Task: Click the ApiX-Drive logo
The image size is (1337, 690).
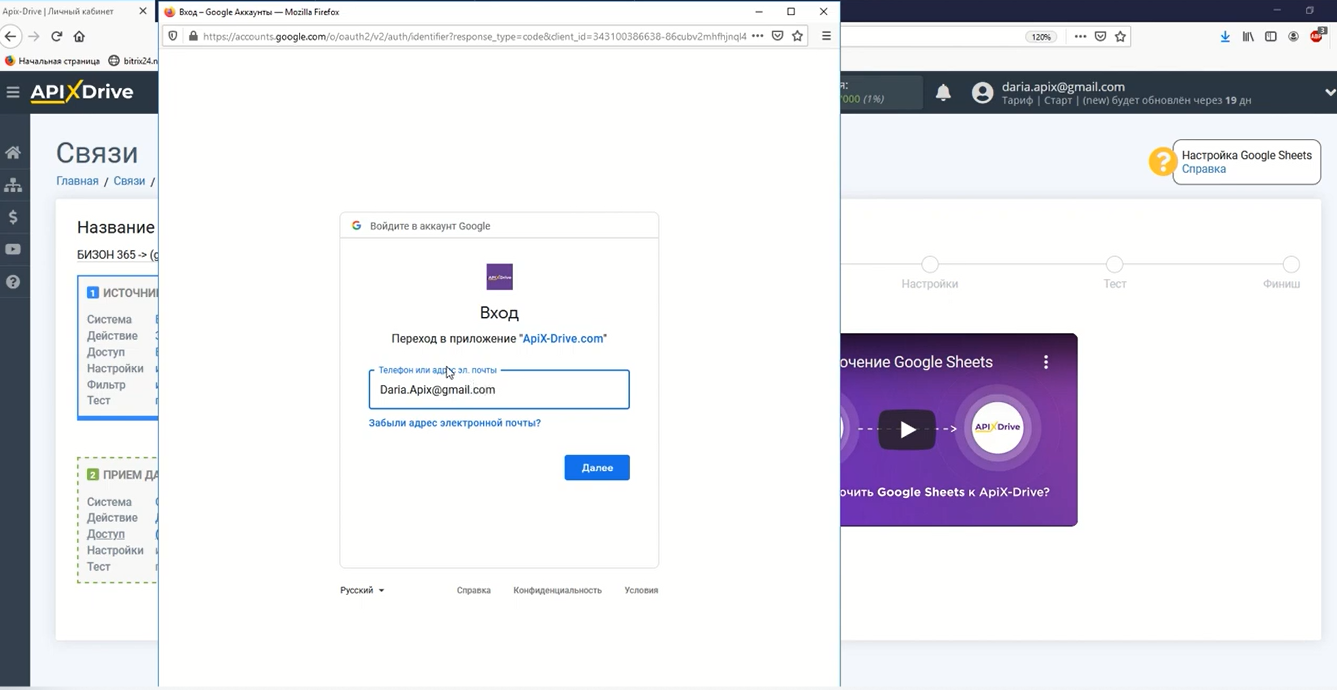Action: point(82,92)
